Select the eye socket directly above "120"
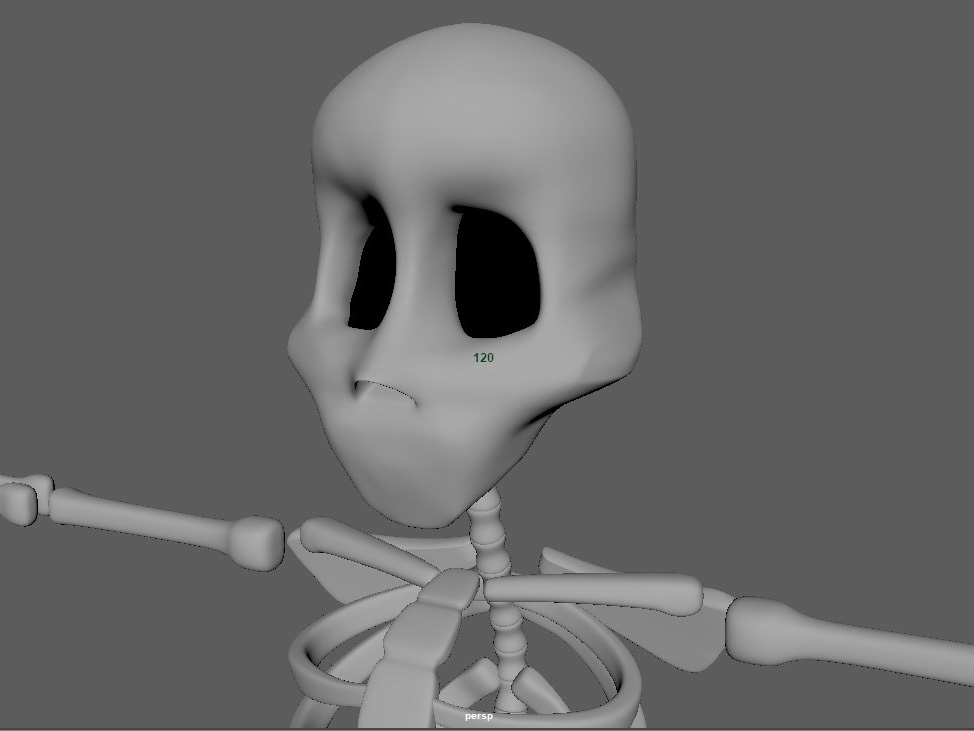 pos(497,273)
